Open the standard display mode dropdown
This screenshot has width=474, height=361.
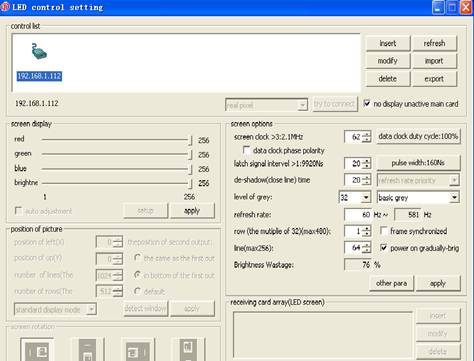[x=91, y=309]
